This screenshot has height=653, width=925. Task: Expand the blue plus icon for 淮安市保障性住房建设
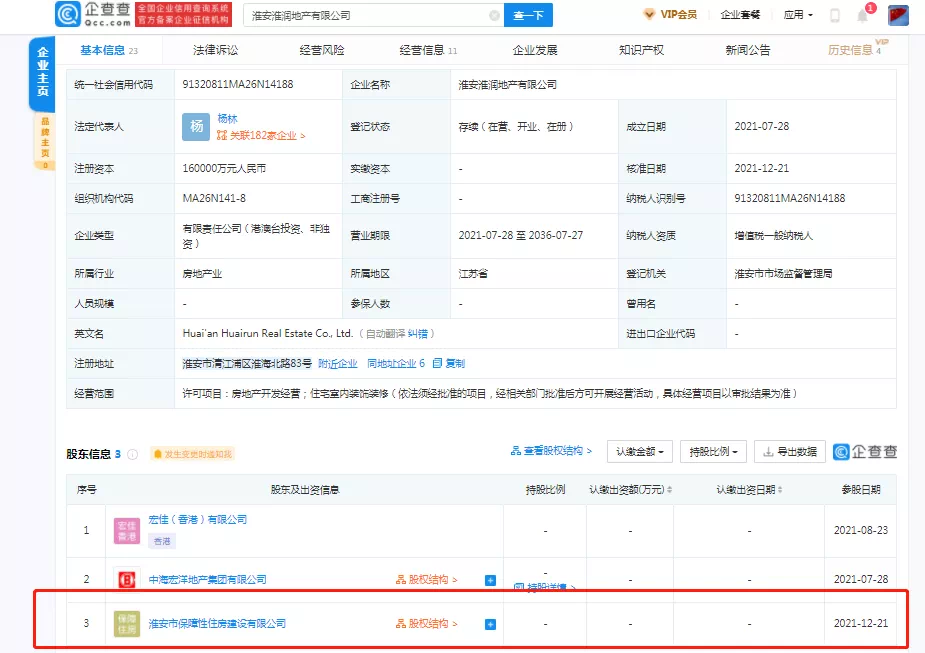point(490,624)
